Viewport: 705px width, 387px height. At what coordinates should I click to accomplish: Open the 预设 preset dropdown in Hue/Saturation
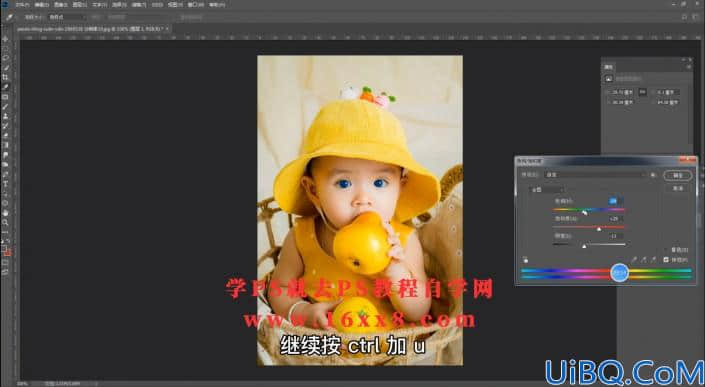pos(596,175)
